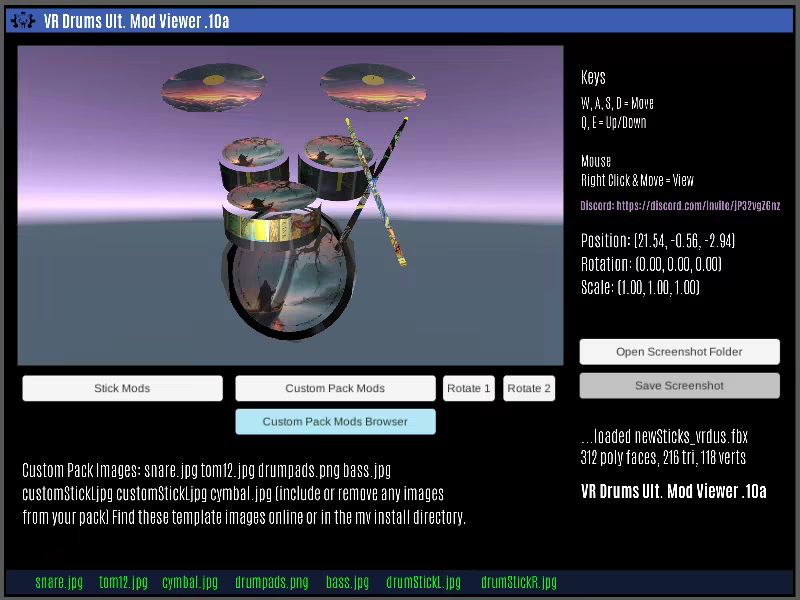Click the crossed drumsticks in the viewport
Viewport: 800px width, 600px height.
coord(377,190)
